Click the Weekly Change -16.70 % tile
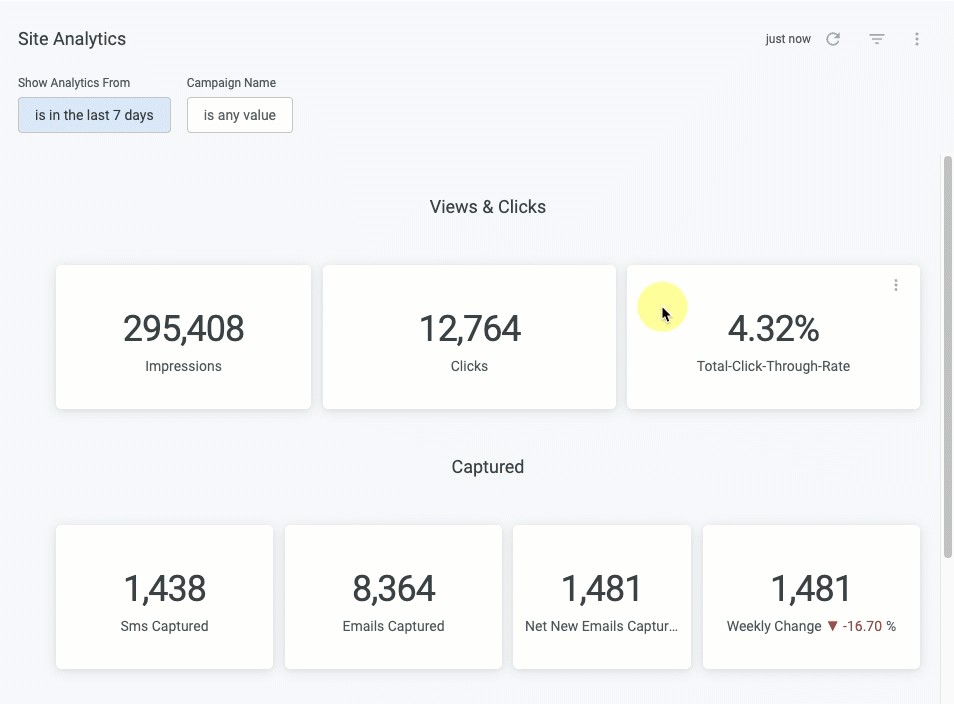 pos(811,597)
